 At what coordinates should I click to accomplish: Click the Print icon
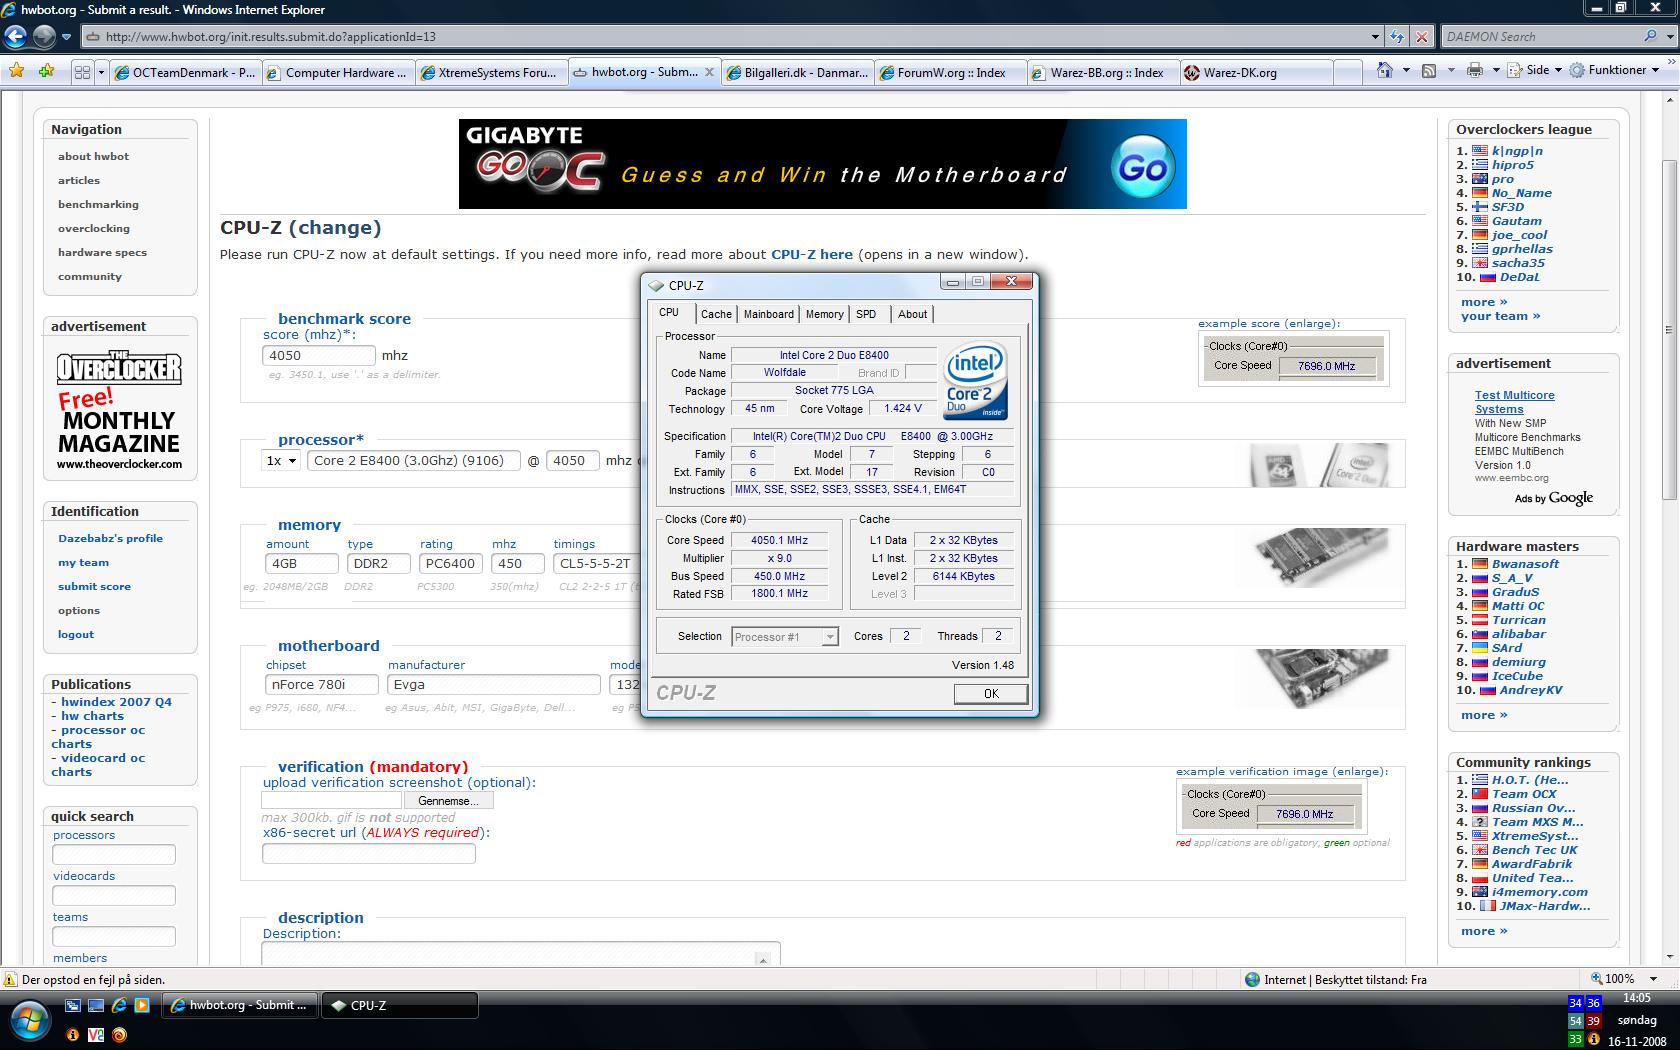1474,70
